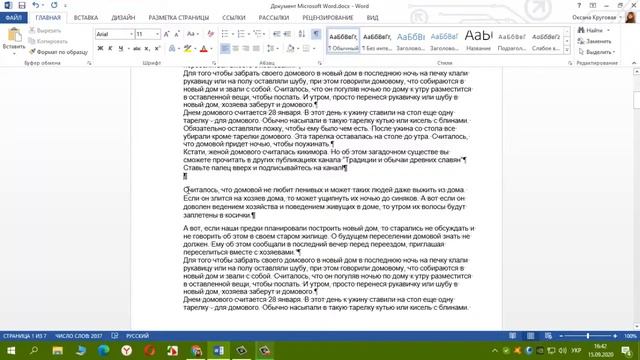Click the borders icon in paragraph group
This screenshot has width=640, height=360.
click(x=307, y=49)
